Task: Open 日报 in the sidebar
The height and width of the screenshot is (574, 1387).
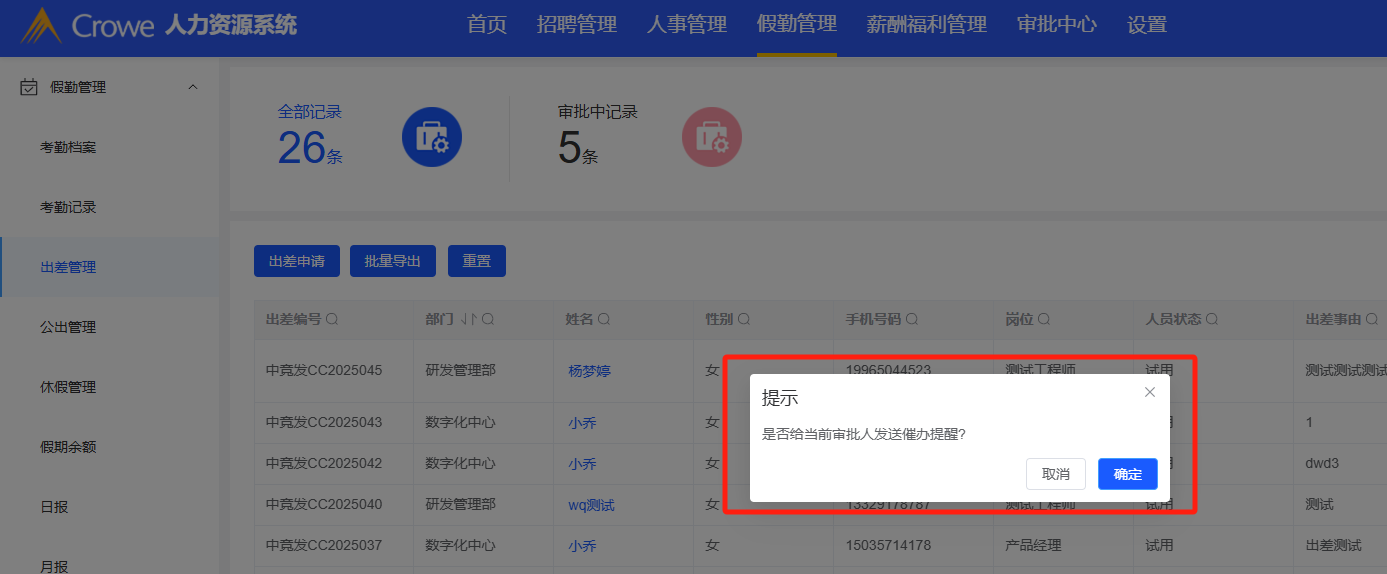Action: pyautogui.click(x=54, y=507)
